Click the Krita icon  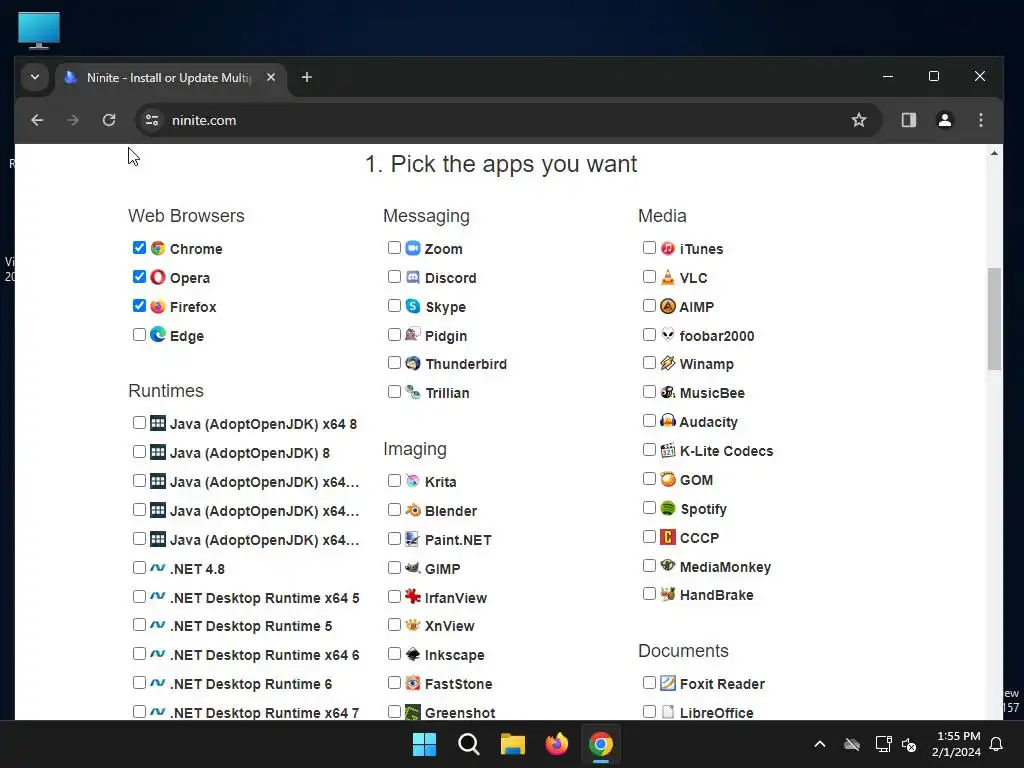[x=412, y=481]
